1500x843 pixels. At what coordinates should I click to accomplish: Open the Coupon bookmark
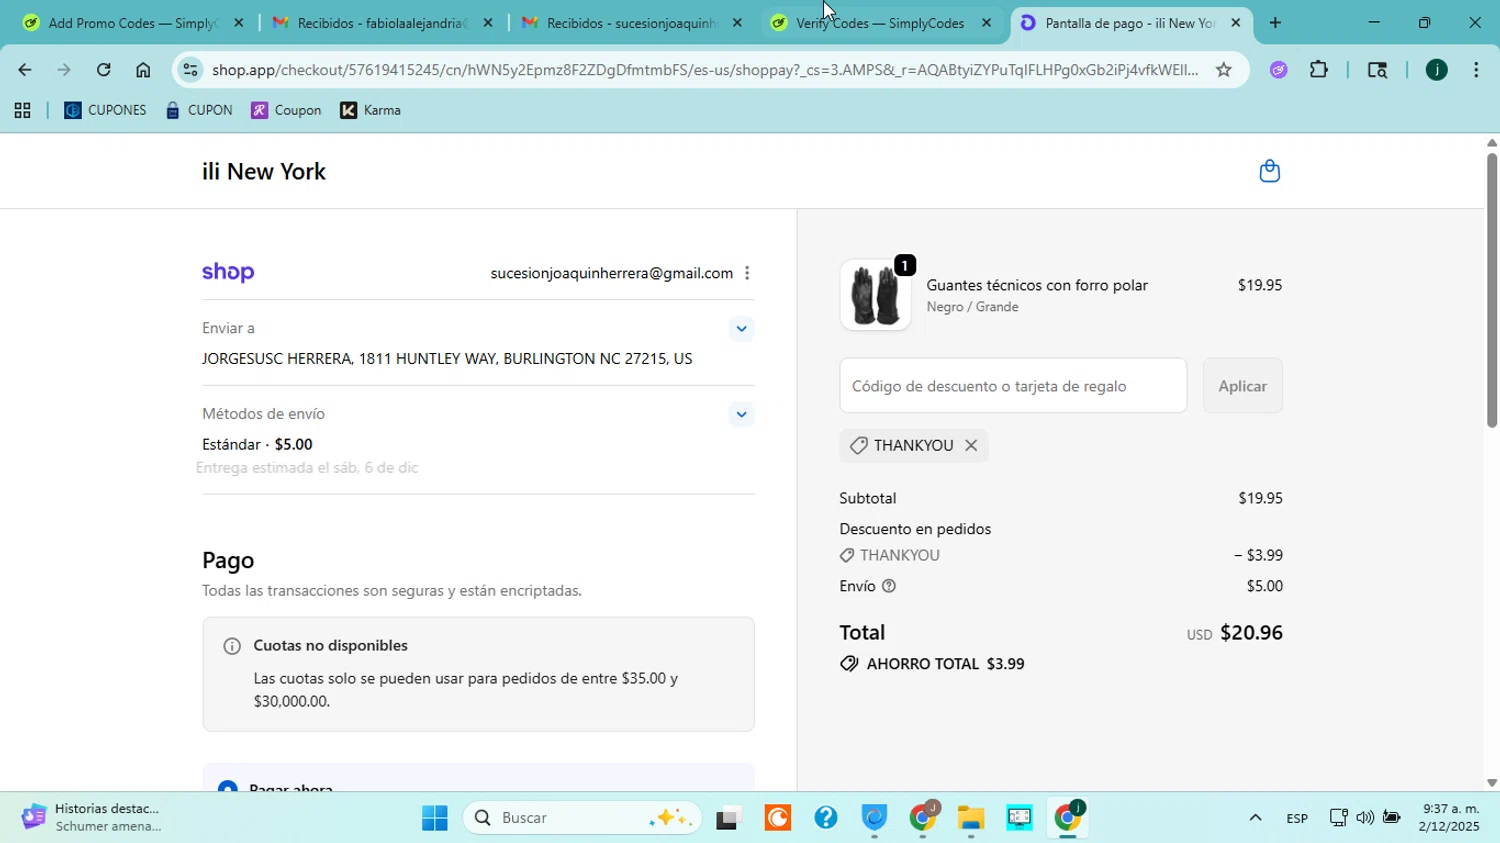pos(286,110)
